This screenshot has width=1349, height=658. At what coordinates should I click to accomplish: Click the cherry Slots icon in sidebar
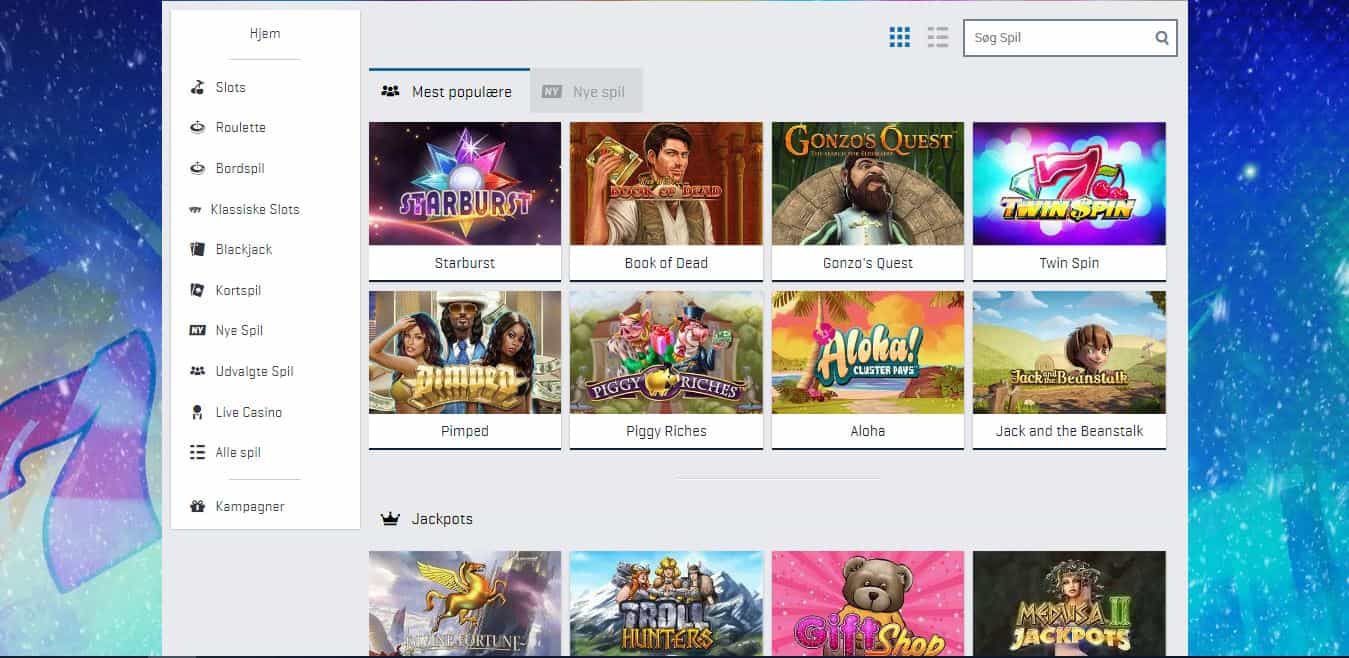[x=197, y=88]
